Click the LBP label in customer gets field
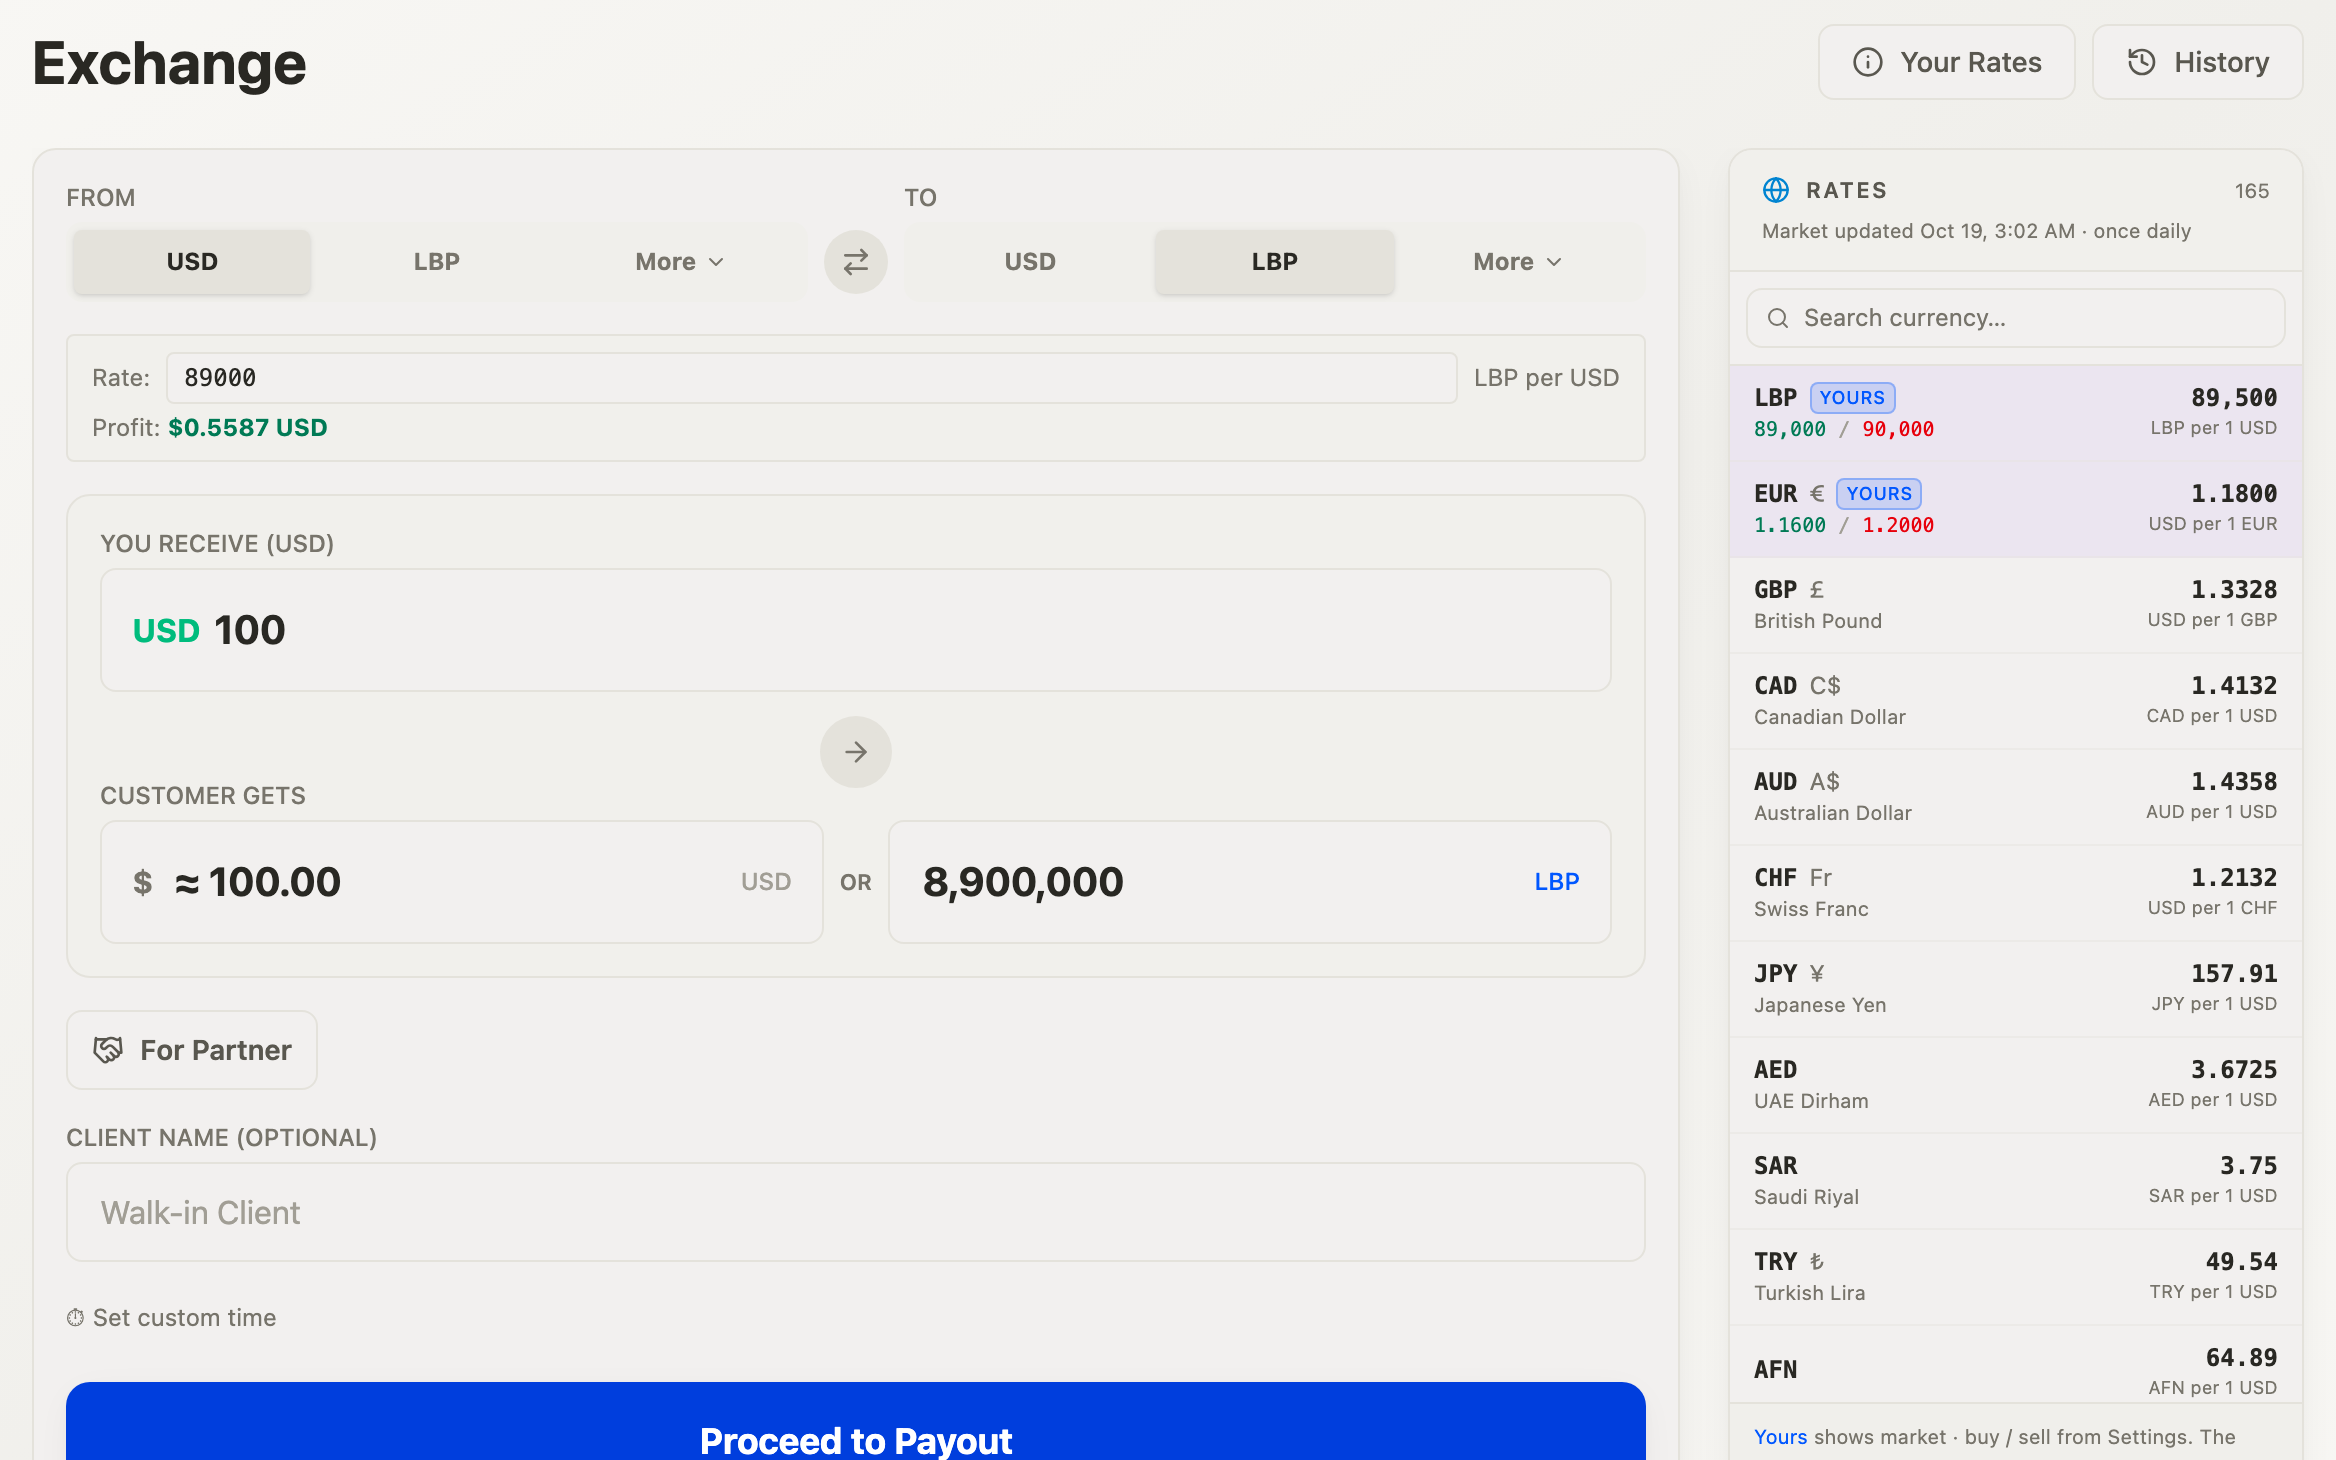This screenshot has height=1460, width=2336. point(1557,882)
